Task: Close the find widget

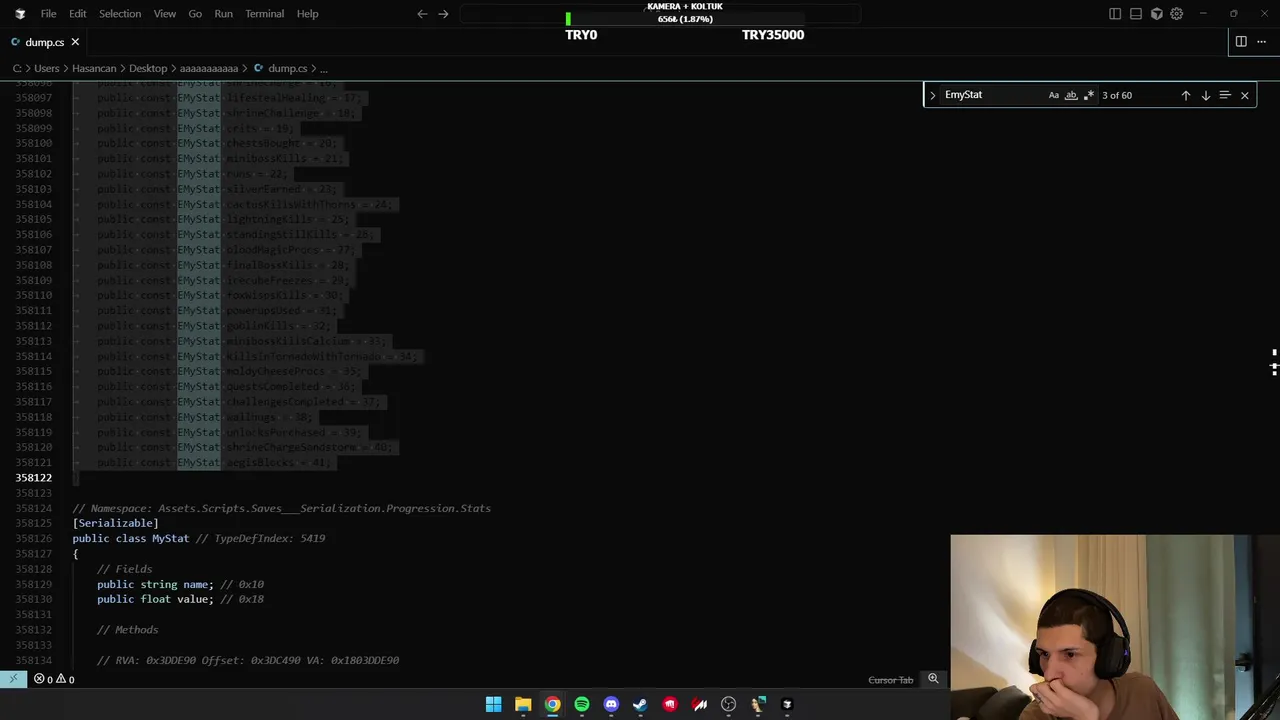Action: coord(1245,95)
